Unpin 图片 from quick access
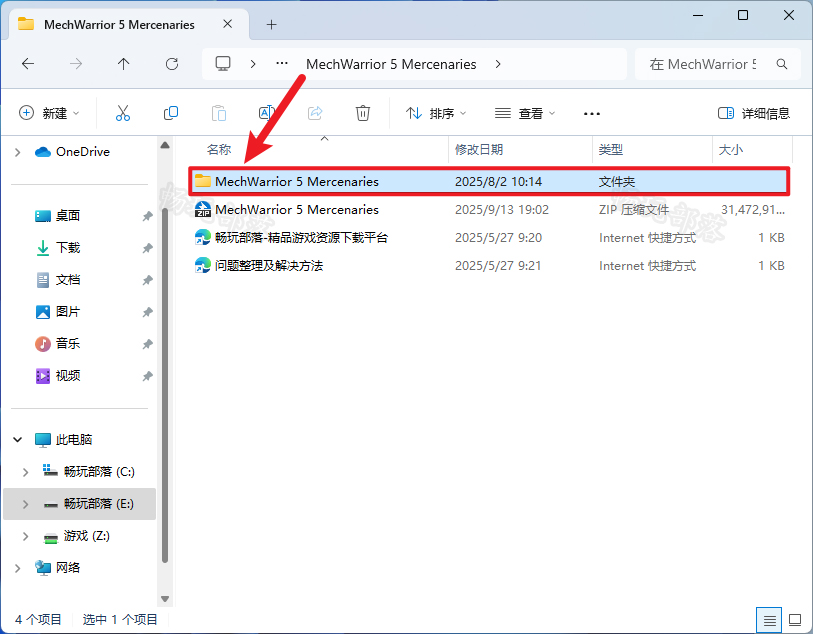The height and width of the screenshot is (634, 813). [148, 312]
